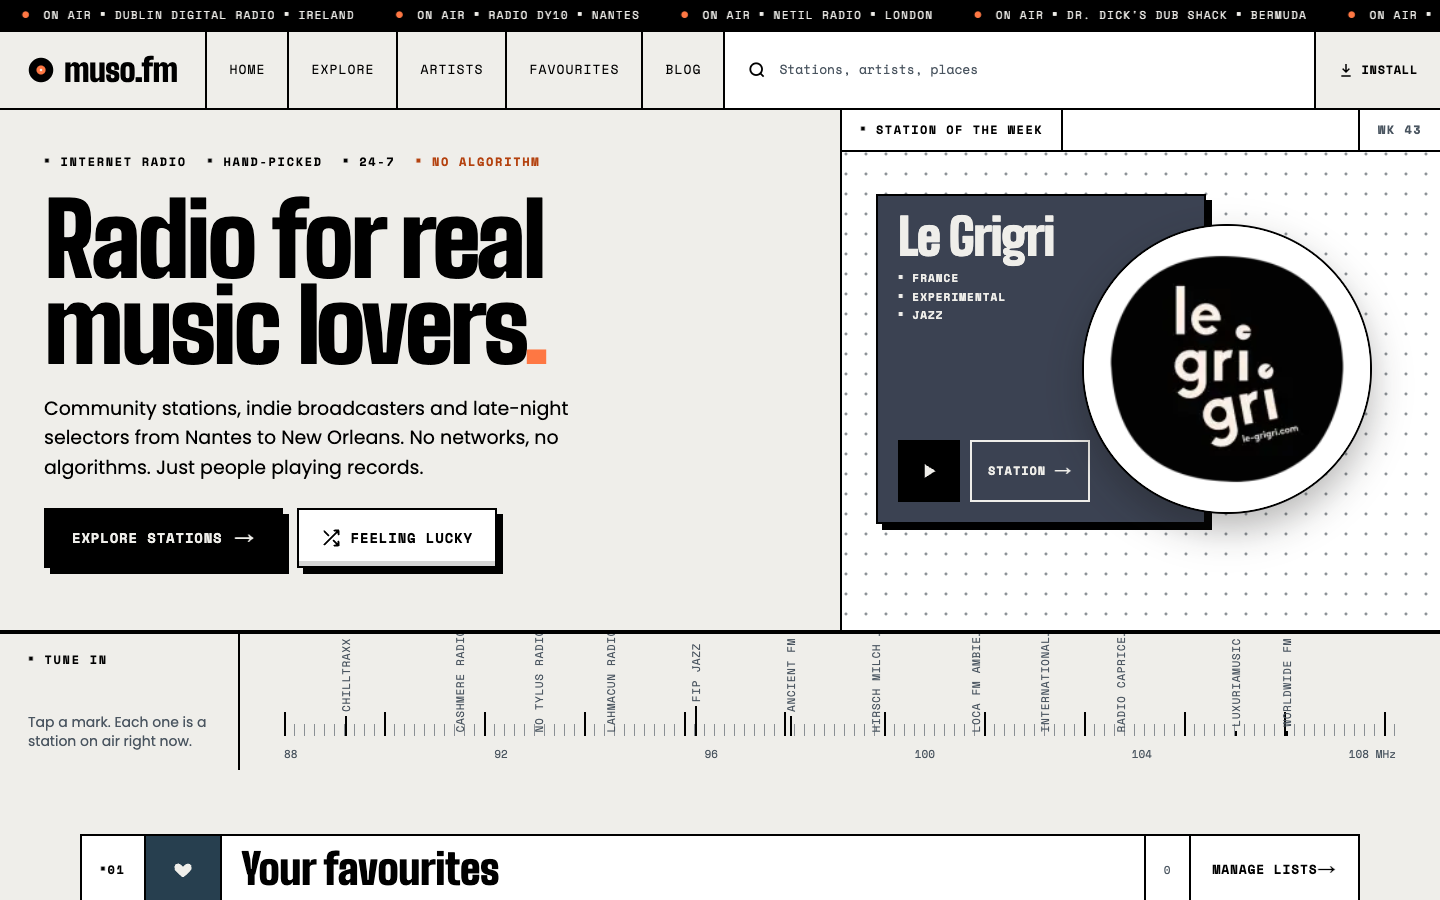Tune to the International mark on dial
This screenshot has height=900, width=1440.
pyautogui.click(x=1045, y=684)
